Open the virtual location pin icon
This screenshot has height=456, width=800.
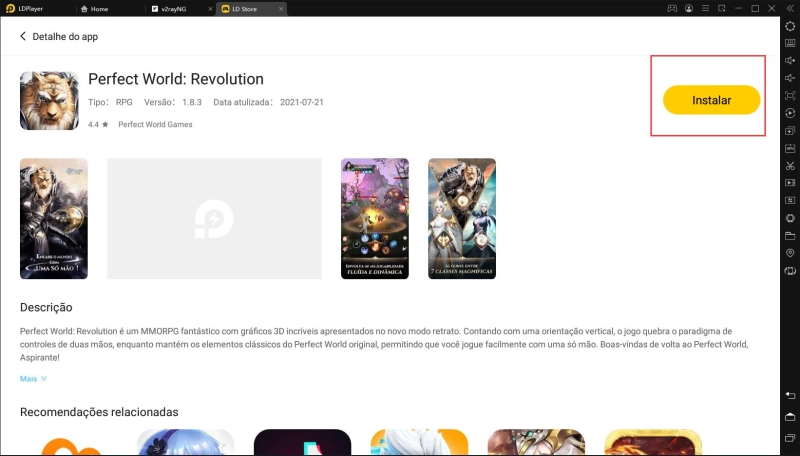790,253
